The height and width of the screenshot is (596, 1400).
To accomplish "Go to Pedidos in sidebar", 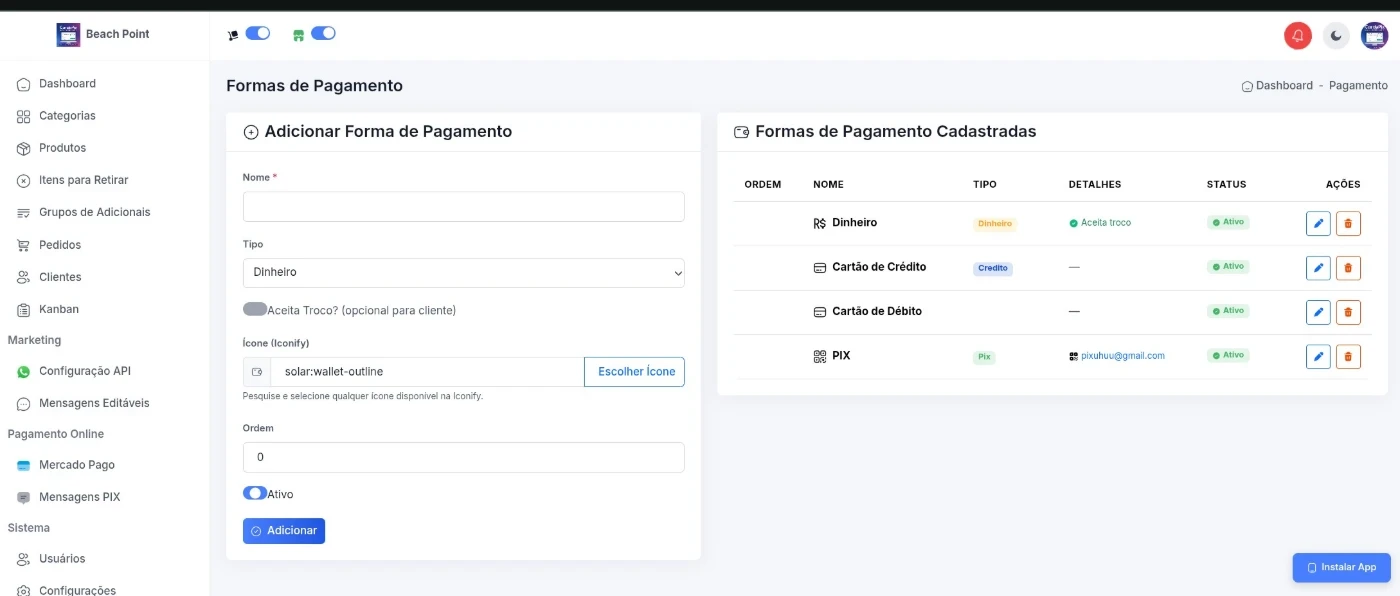I will [x=60, y=245].
